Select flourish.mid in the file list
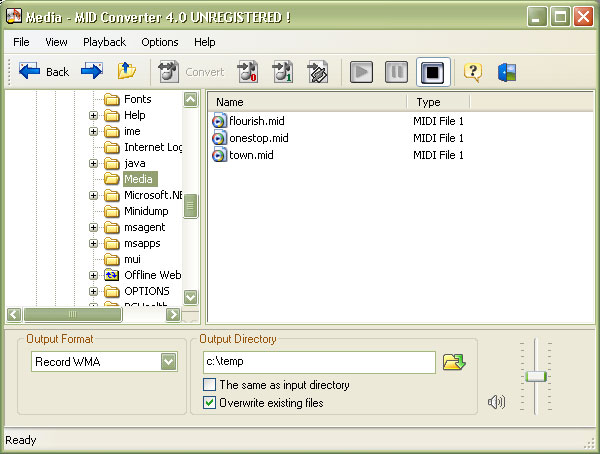Image resolution: width=600 pixels, height=454 pixels. [x=257, y=121]
